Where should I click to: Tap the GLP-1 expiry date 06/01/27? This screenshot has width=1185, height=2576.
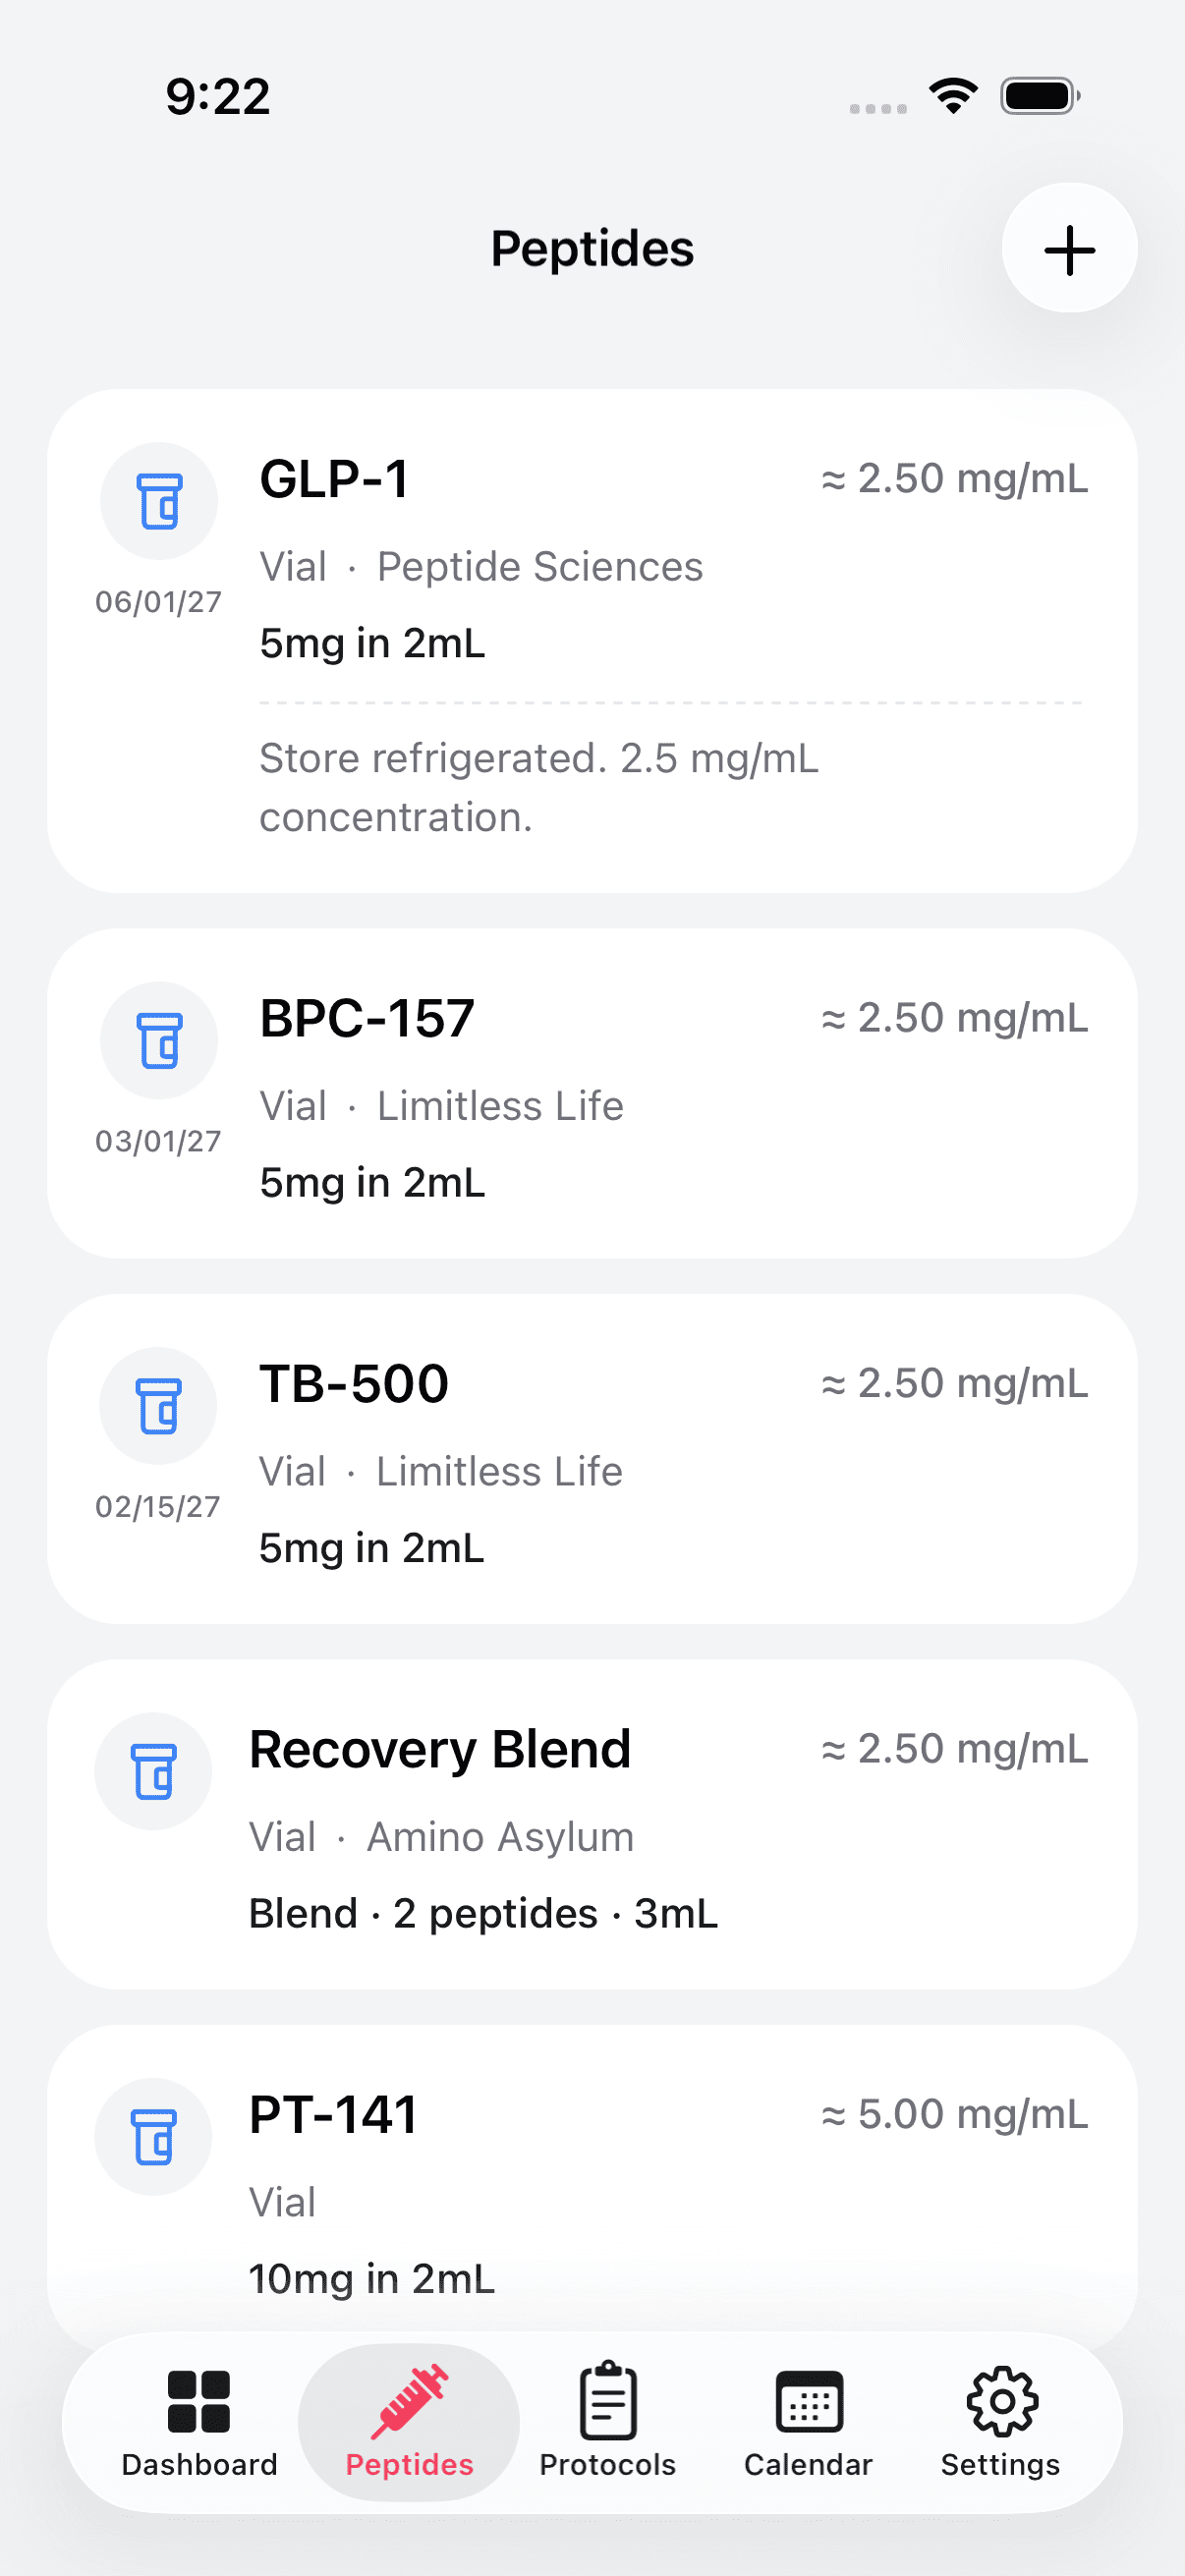(158, 602)
